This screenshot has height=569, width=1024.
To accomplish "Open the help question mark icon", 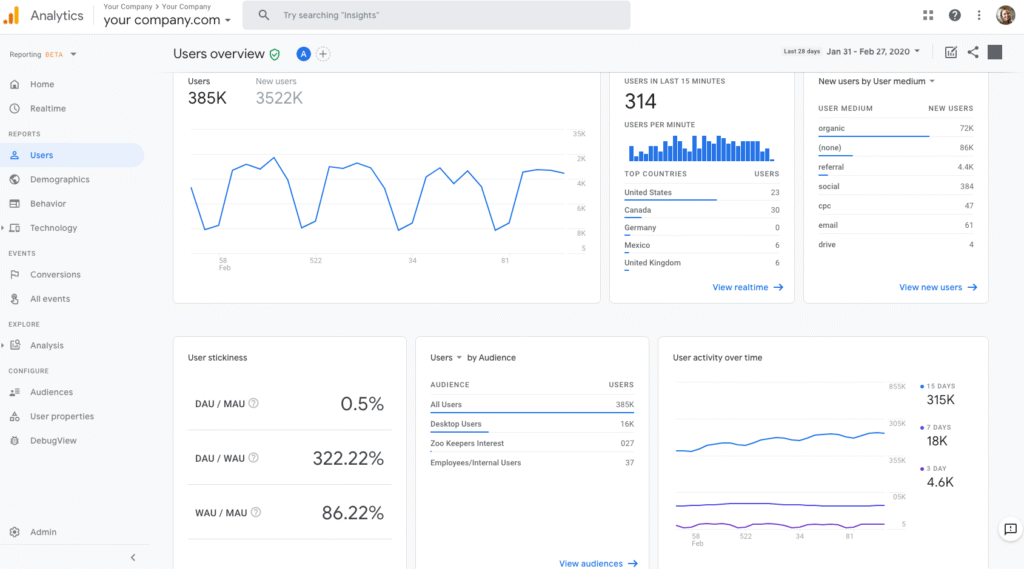I will tap(955, 15).
